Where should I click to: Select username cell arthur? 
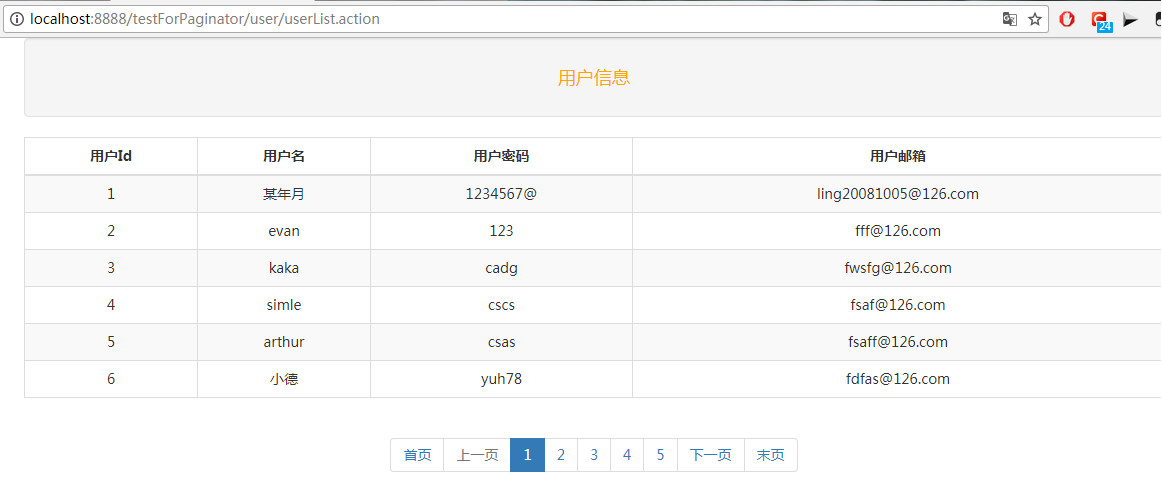284,342
